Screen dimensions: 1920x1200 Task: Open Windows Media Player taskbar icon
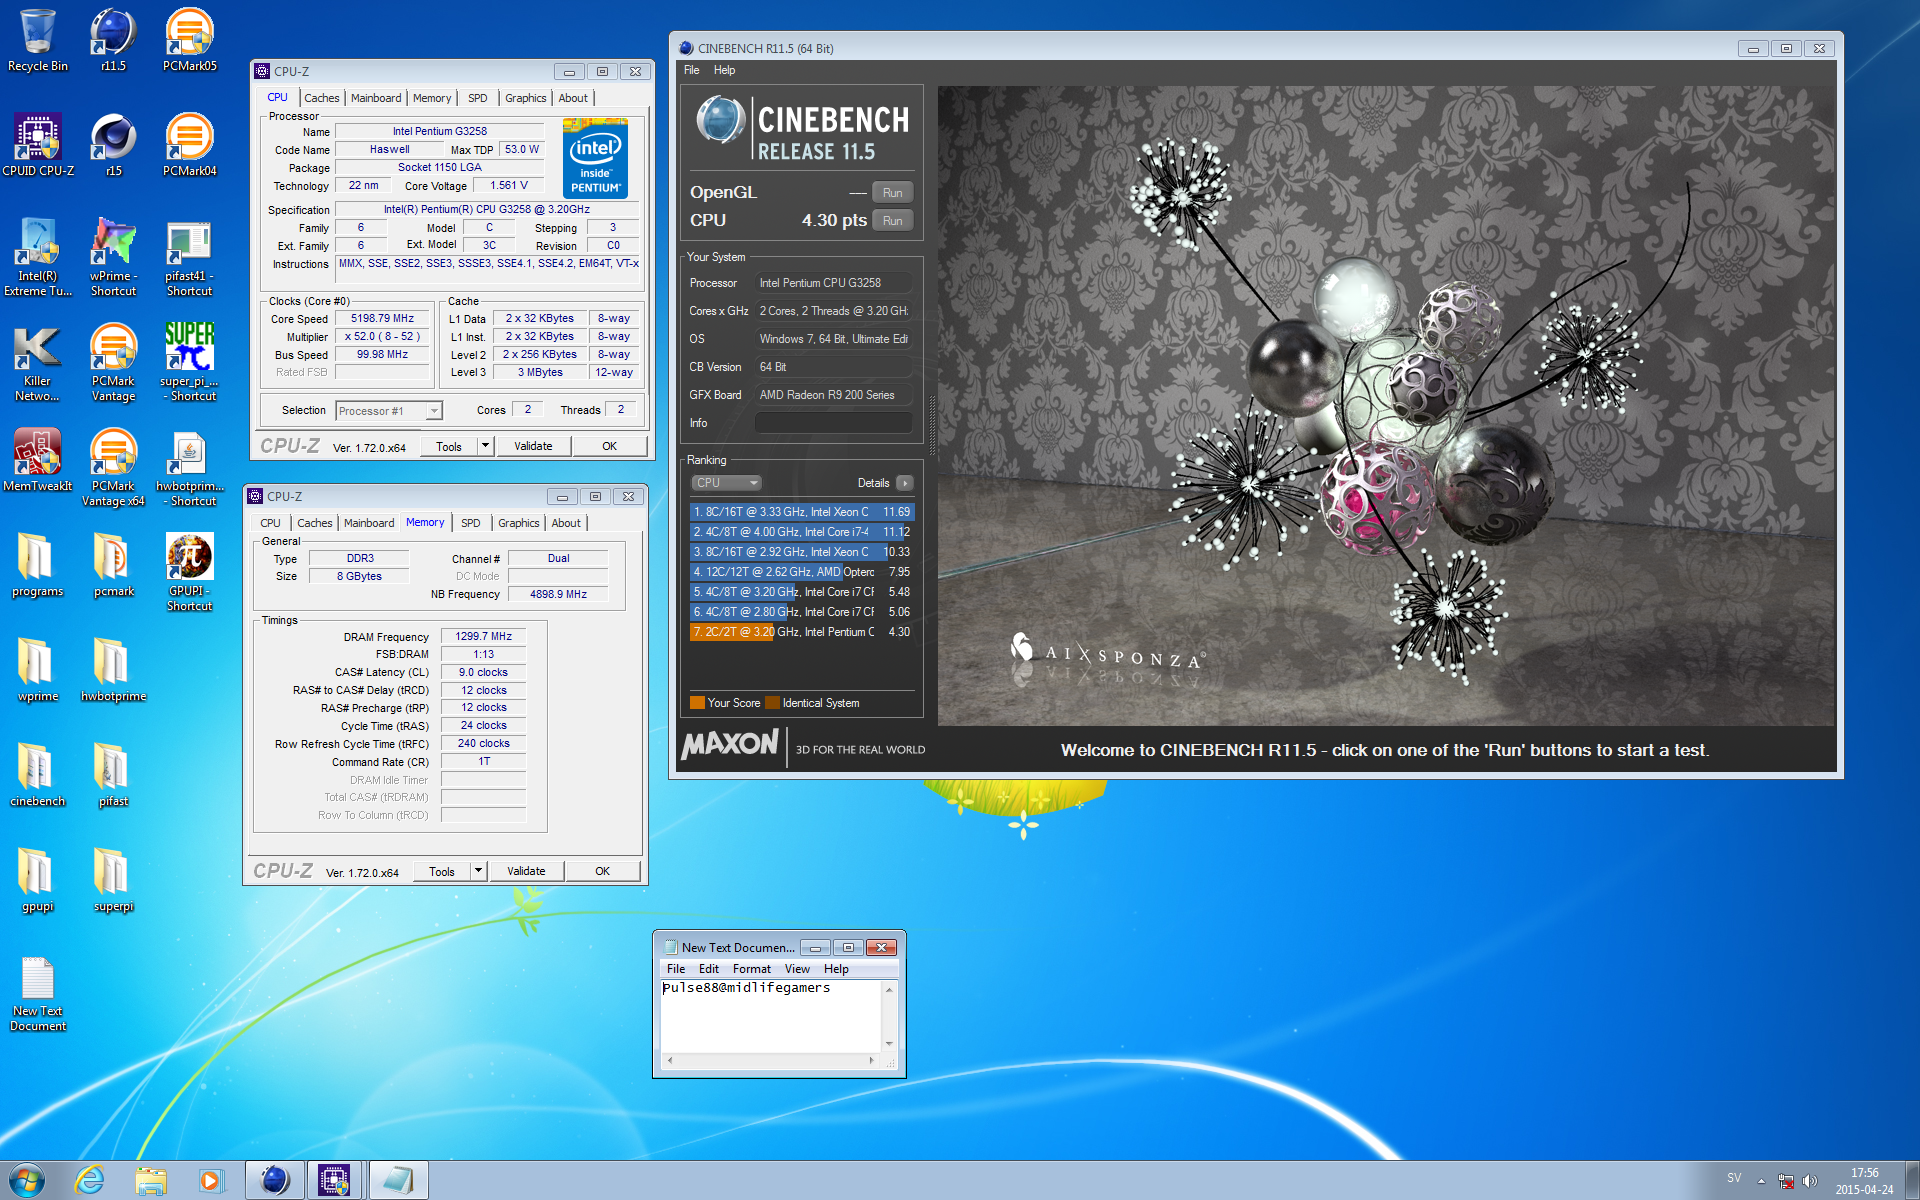[x=211, y=1180]
